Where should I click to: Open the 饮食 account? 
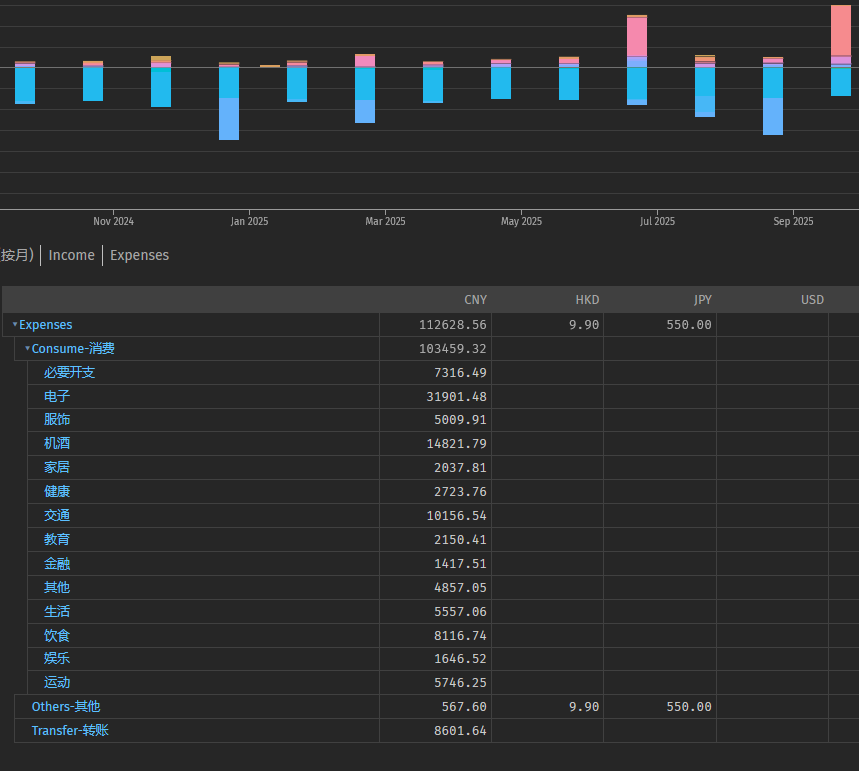(x=57, y=636)
